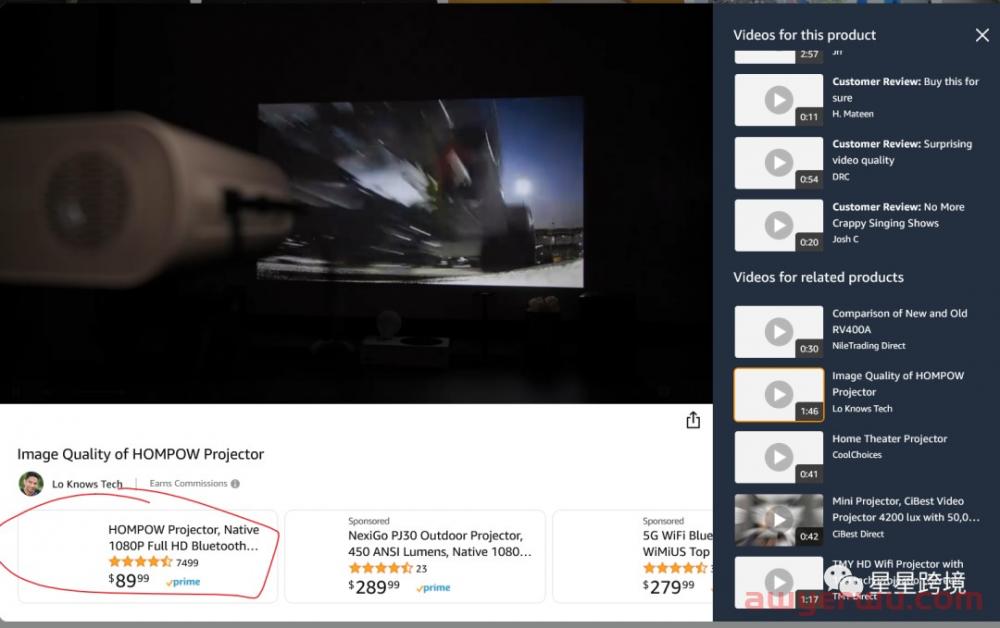The width and height of the screenshot is (1000, 628).
Task: Click the 'Videos for related products' heading
Action: point(818,277)
